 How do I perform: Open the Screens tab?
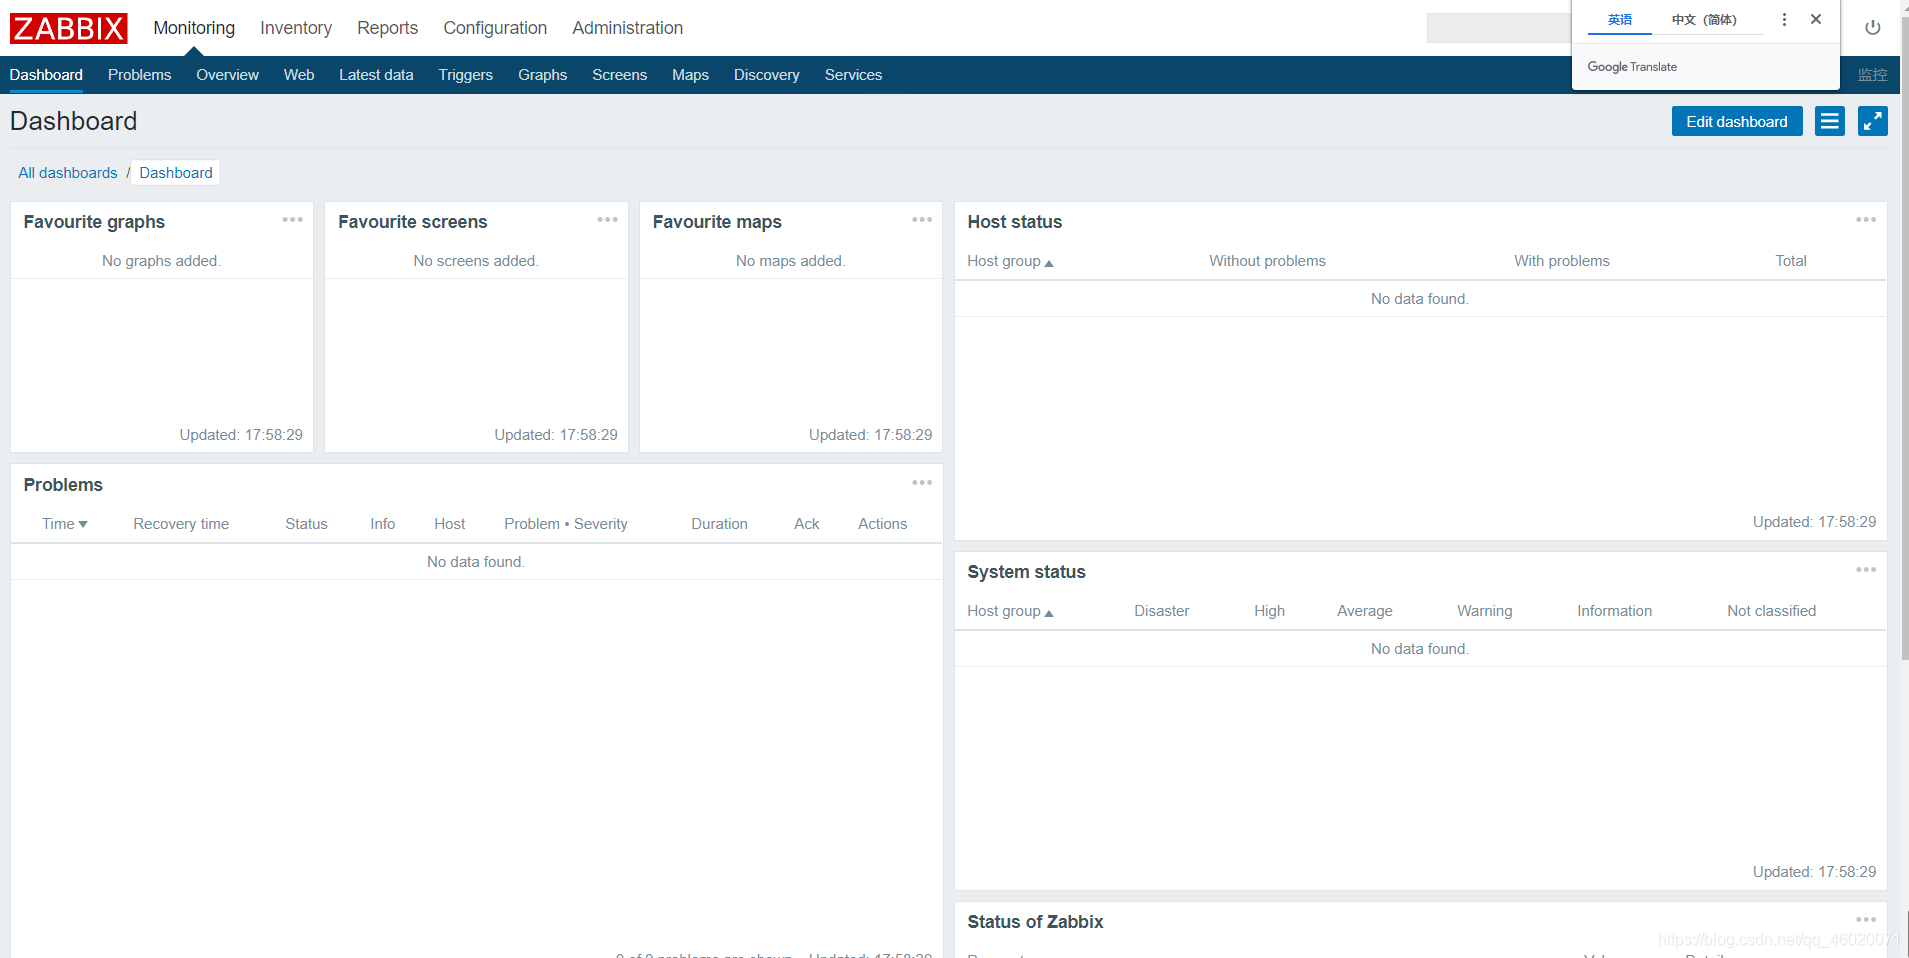(619, 75)
